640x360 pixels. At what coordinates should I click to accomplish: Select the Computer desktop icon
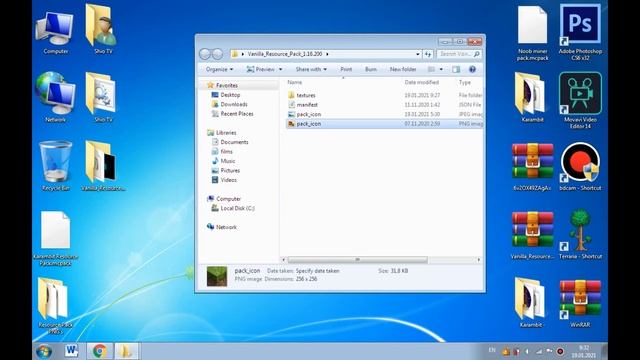(x=55, y=33)
